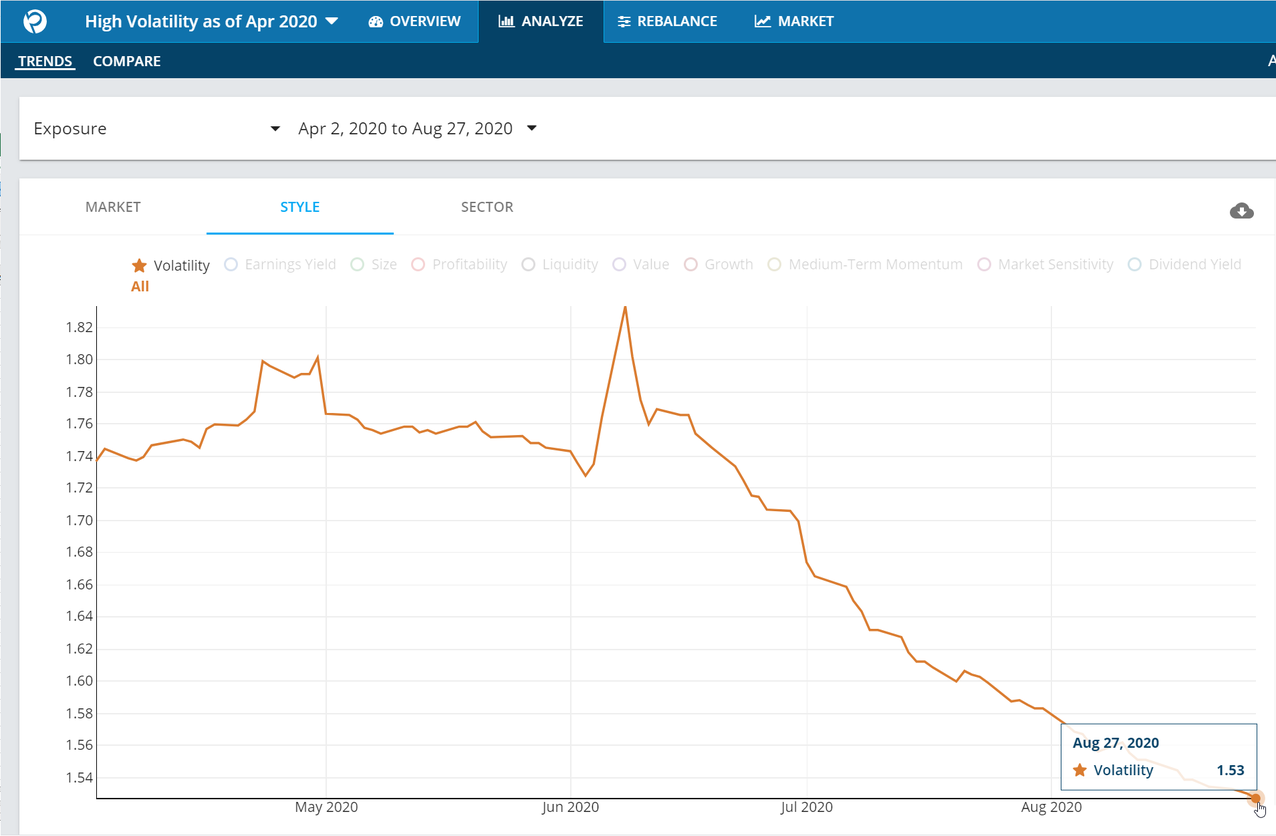The height and width of the screenshot is (836, 1276).
Task: Click the Growth factor circle
Action: pos(691,265)
